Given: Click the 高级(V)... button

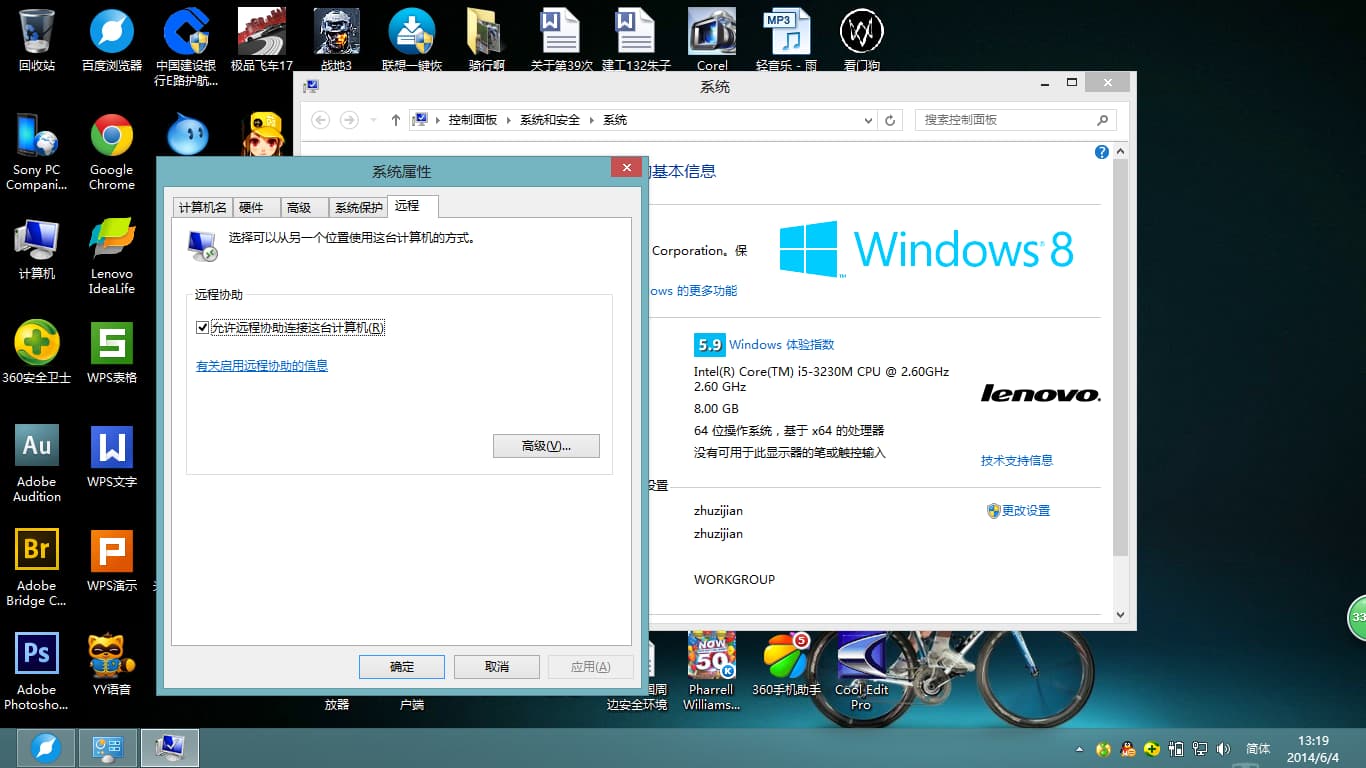Looking at the screenshot, I should 546,446.
